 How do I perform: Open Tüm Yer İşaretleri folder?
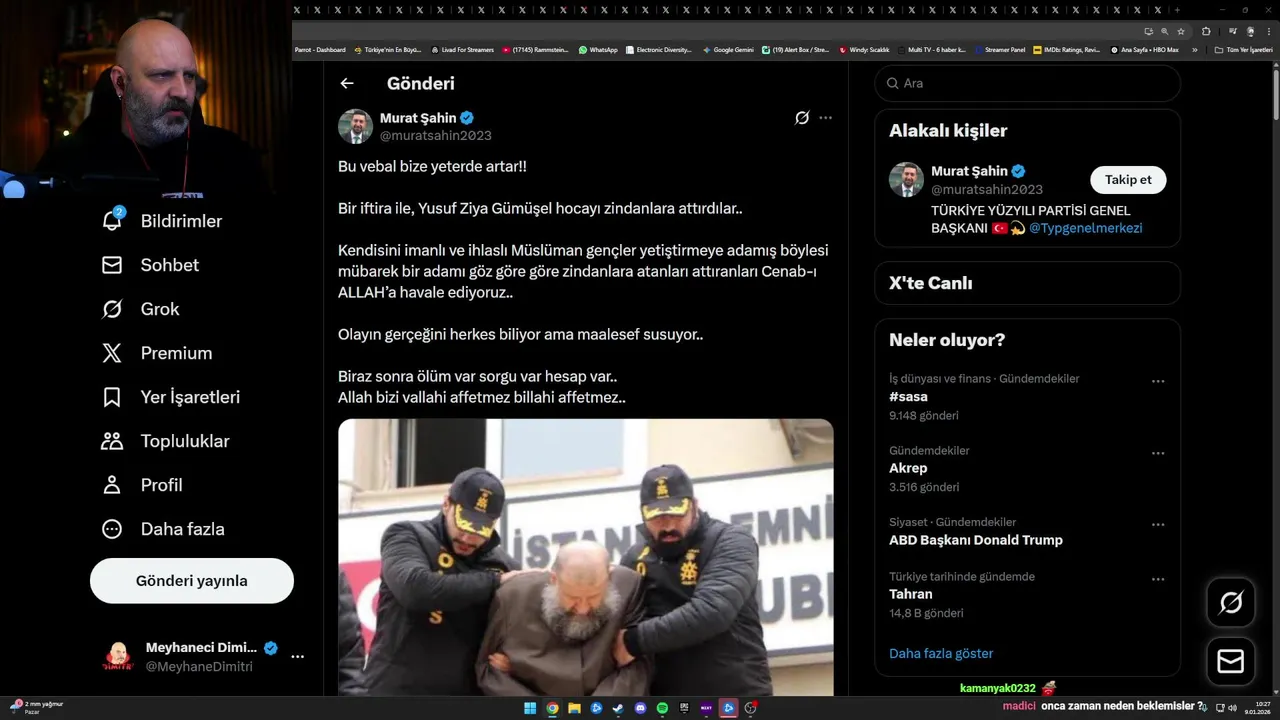1243,49
